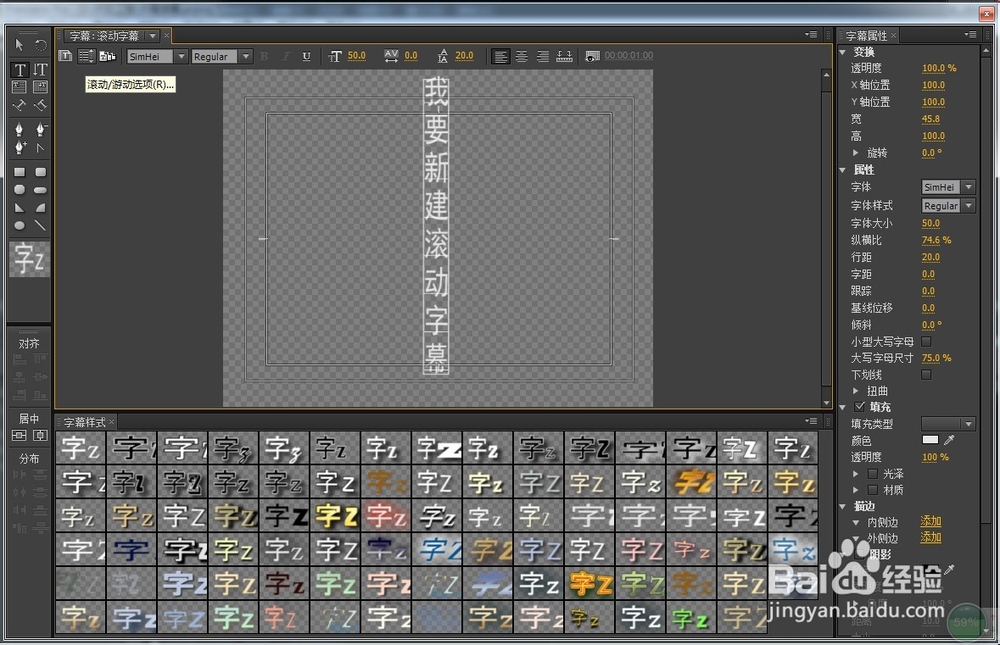
Task: Select the Rectangle shape tool
Action: pyautogui.click(x=19, y=172)
